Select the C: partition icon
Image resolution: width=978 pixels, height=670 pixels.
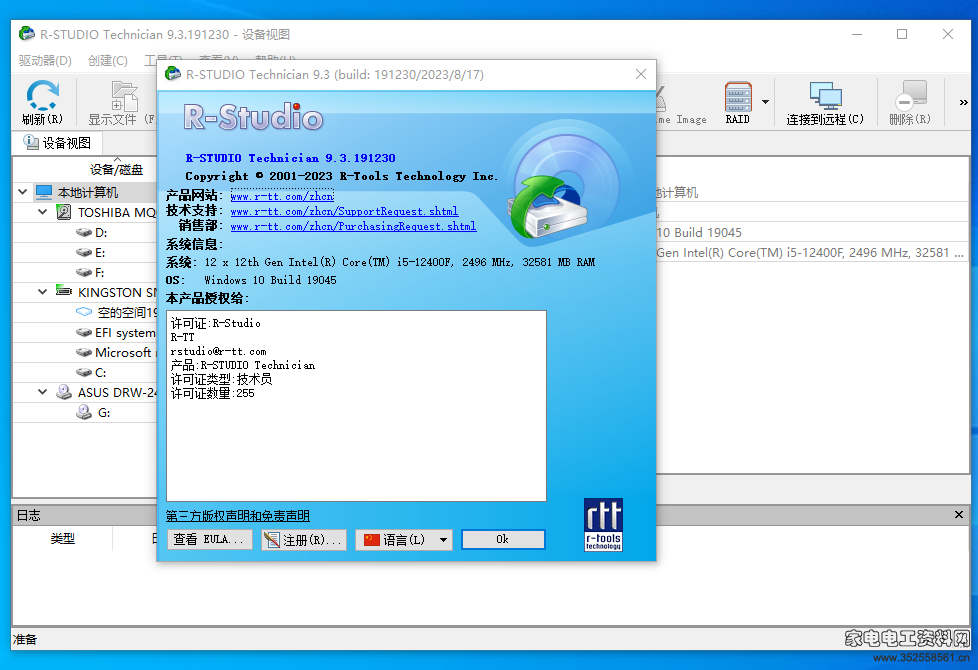pyautogui.click(x=84, y=372)
